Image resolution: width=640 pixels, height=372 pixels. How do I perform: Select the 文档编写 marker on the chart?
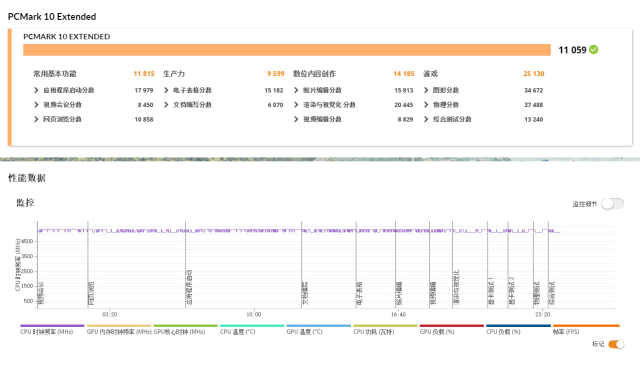point(305,293)
